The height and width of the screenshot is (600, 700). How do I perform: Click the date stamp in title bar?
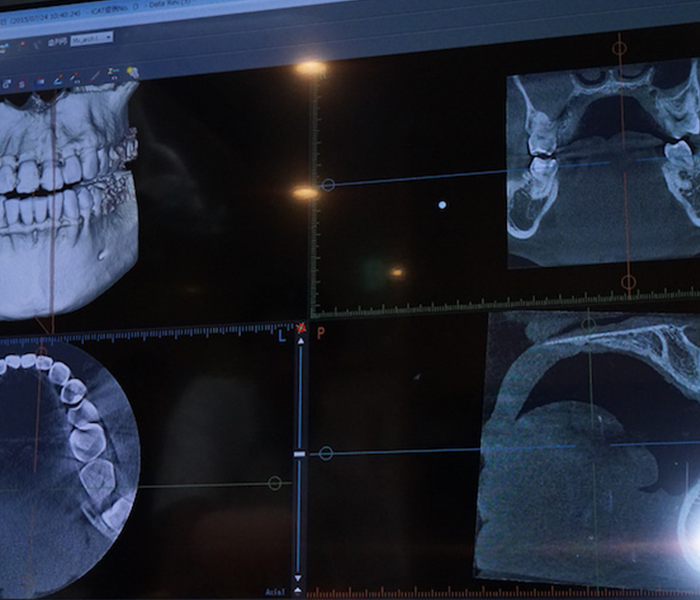coord(45,17)
